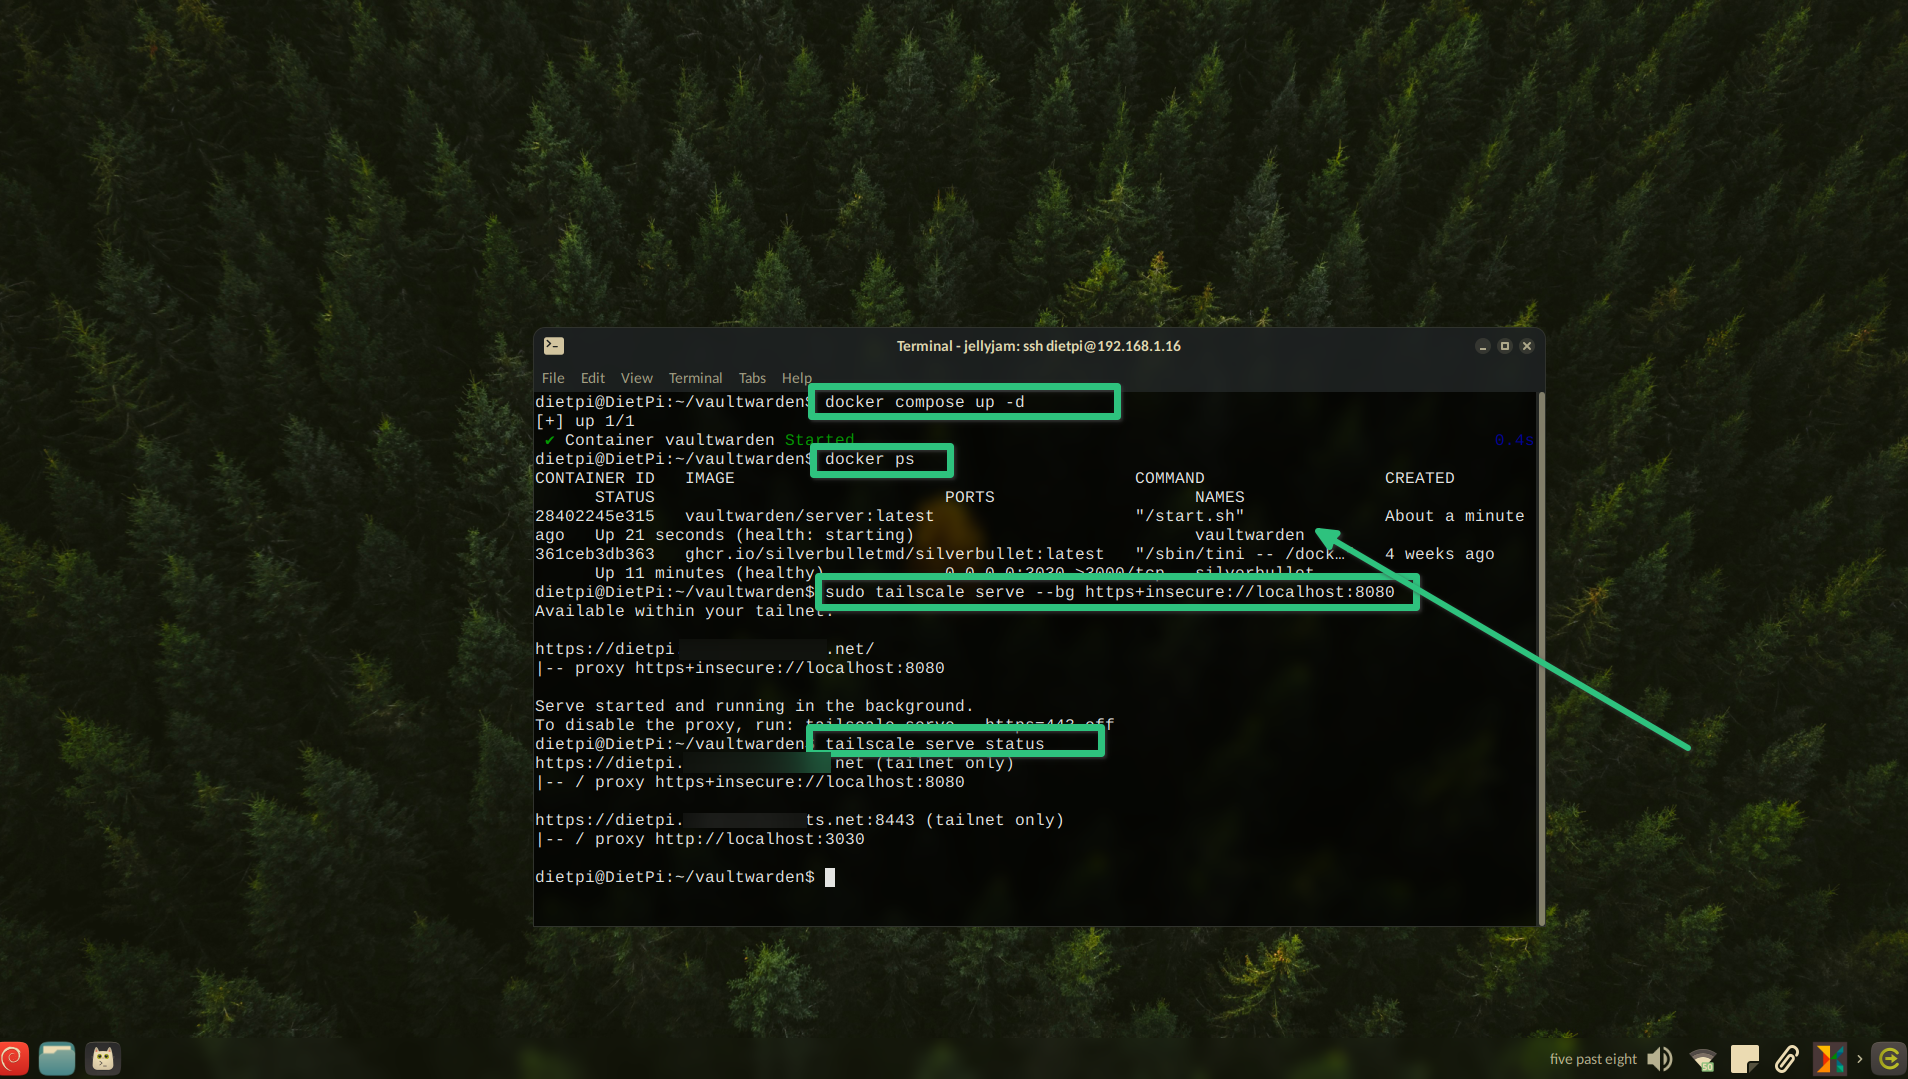Click the CREATED column header
Viewport: 1908px width, 1079px height.
tap(1419, 478)
